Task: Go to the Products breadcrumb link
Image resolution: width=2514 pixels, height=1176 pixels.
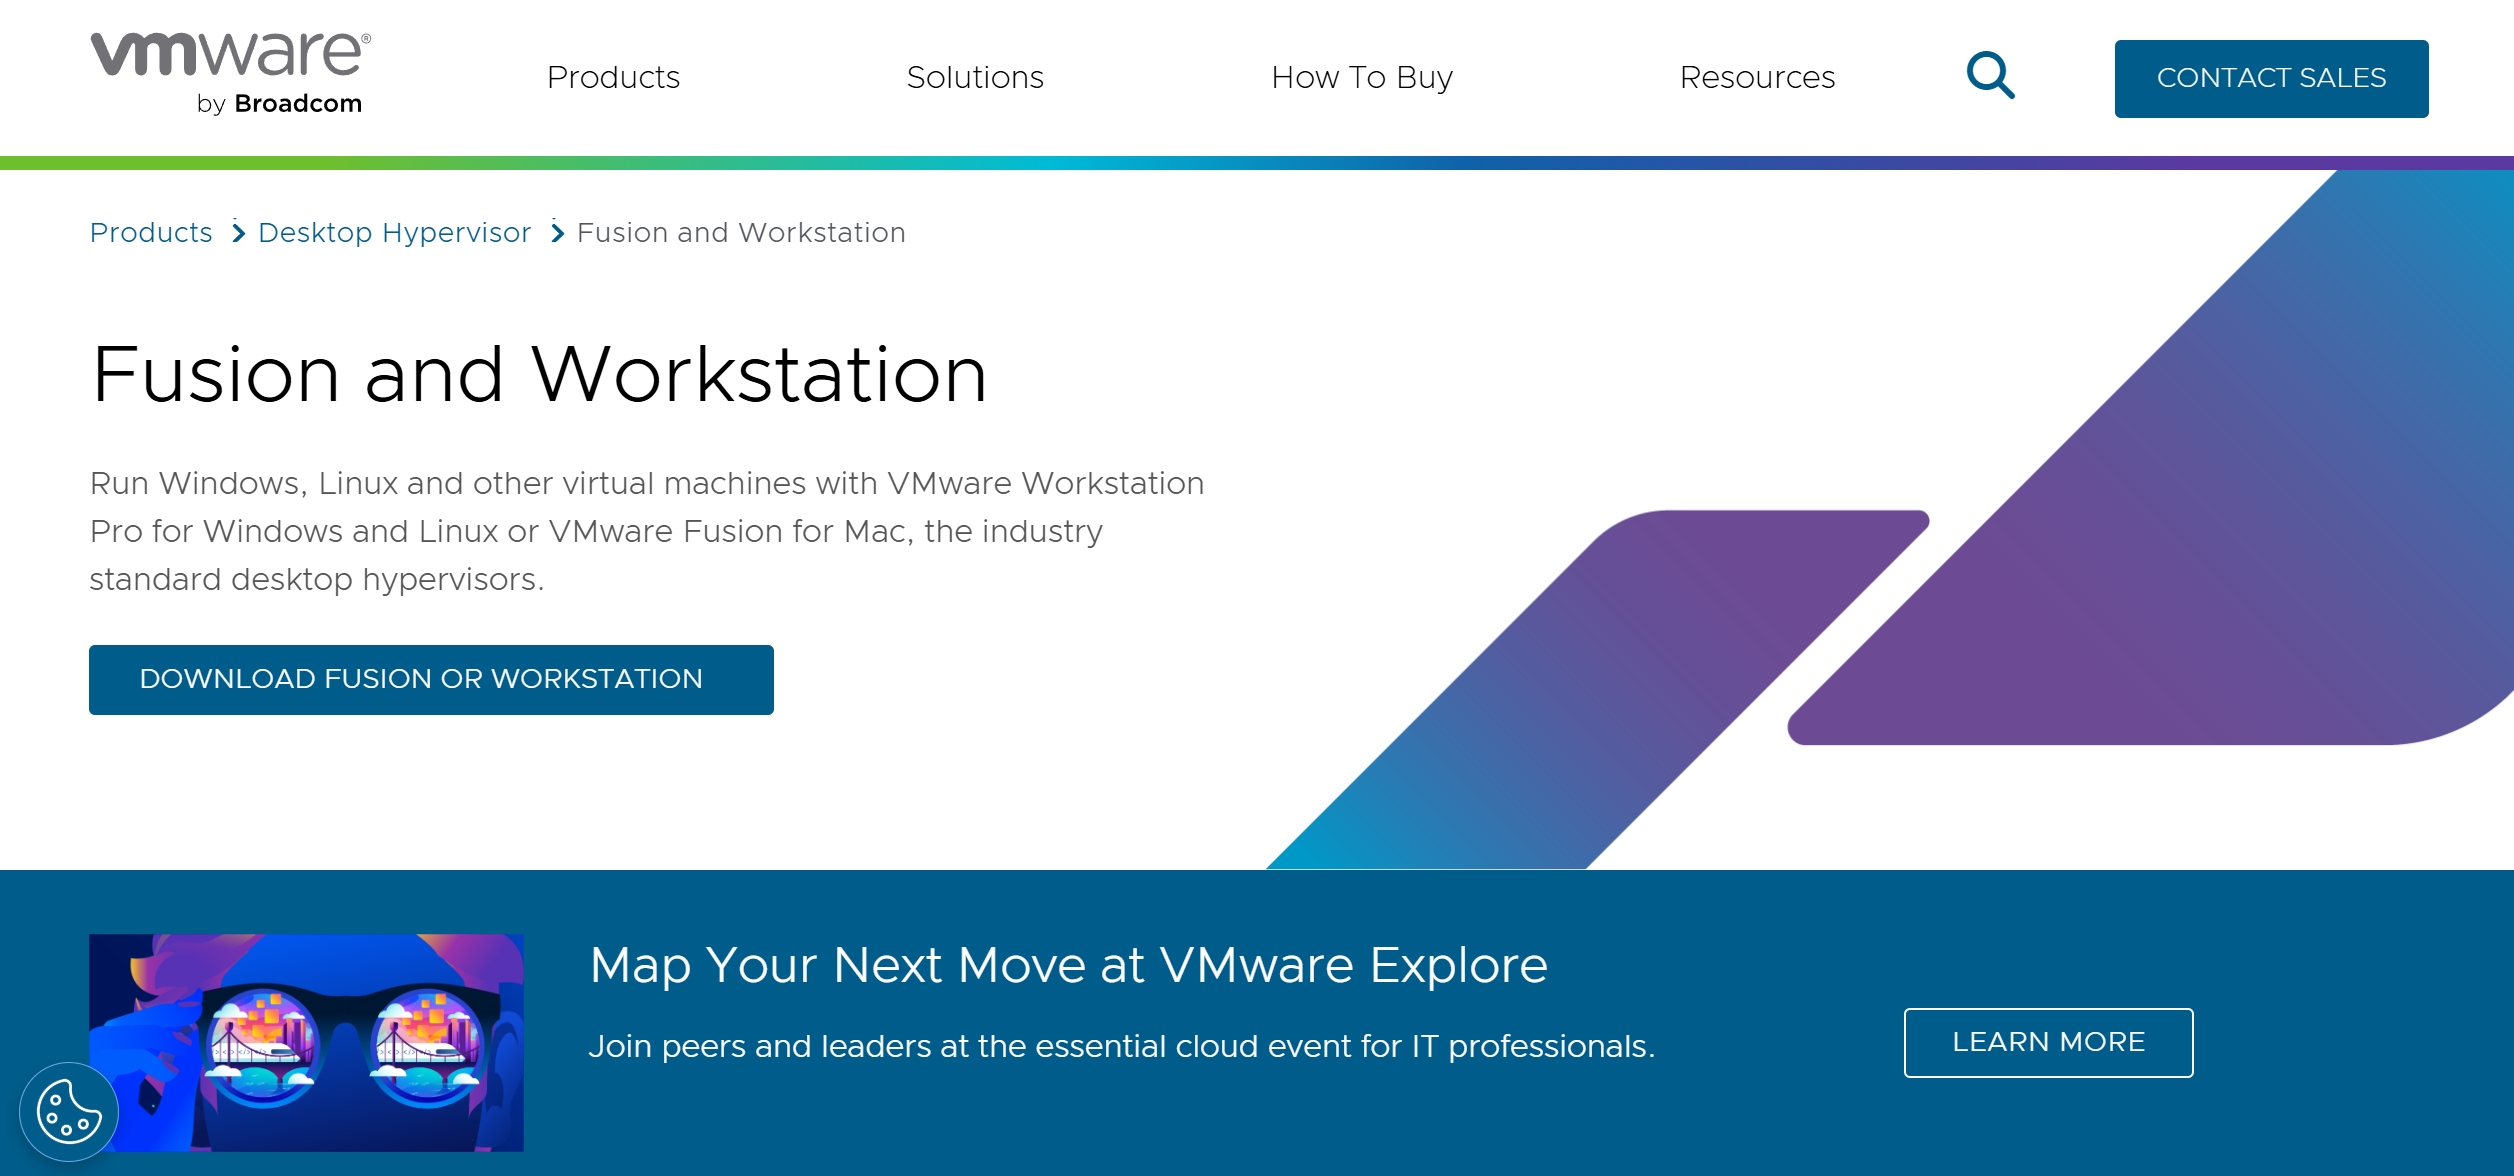Action: click(151, 233)
